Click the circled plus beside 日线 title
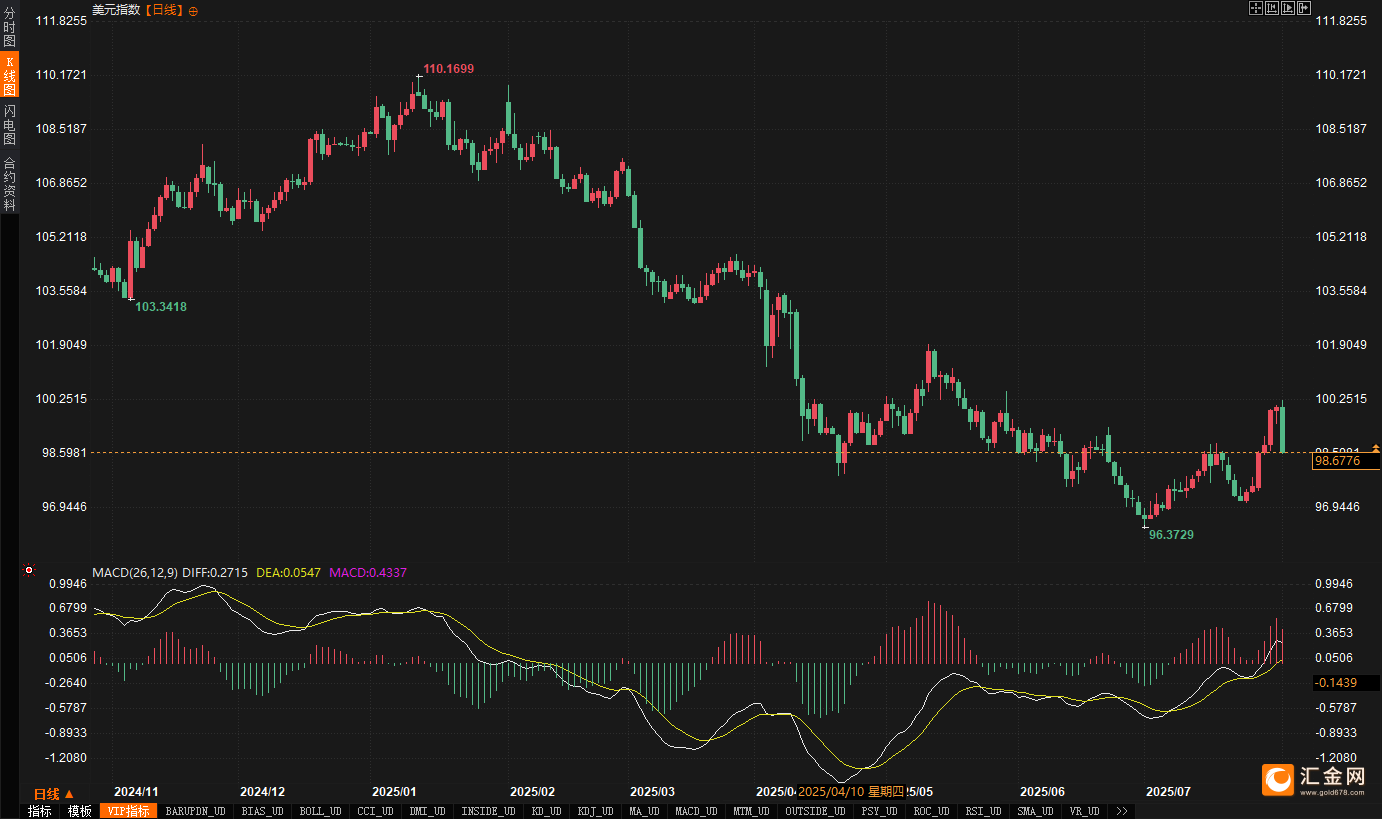This screenshot has height=819, width=1382. [x=193, y=10]
